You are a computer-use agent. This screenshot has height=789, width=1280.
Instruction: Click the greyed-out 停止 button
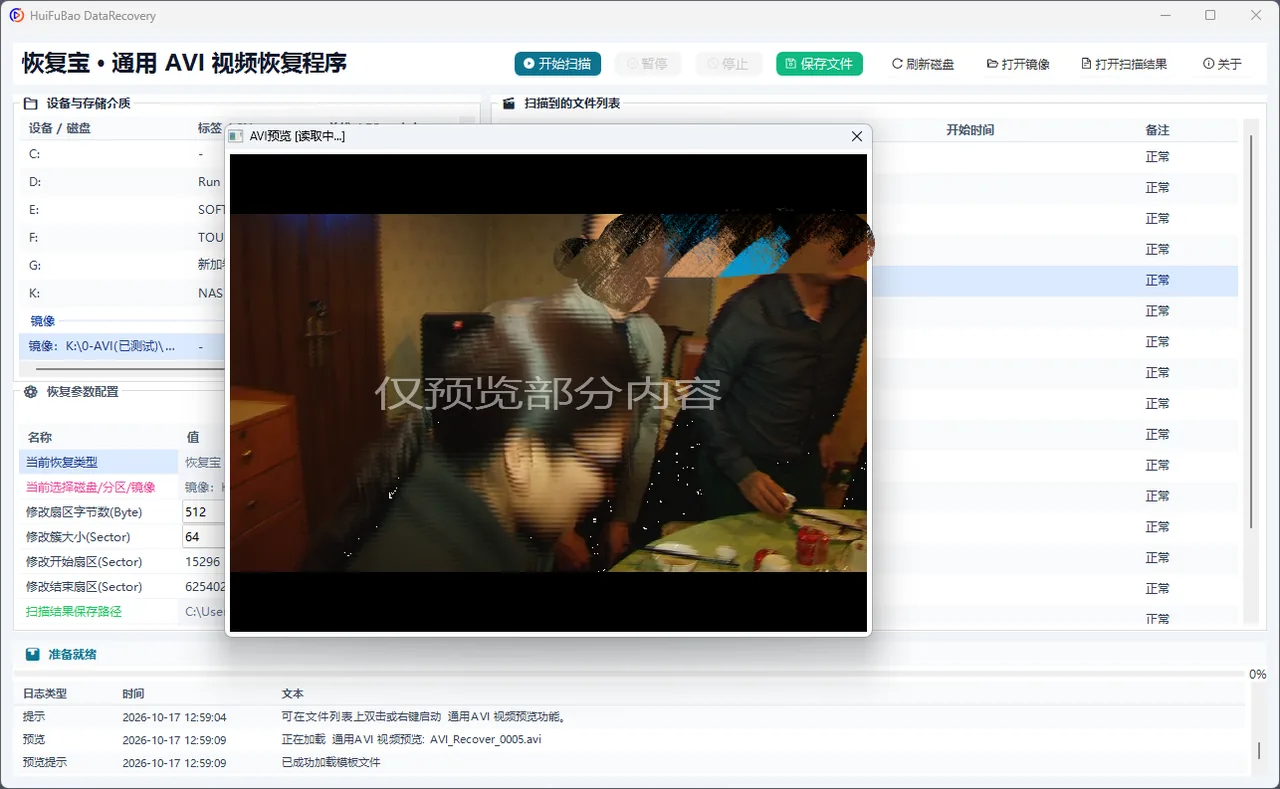(x=729, y=64)
